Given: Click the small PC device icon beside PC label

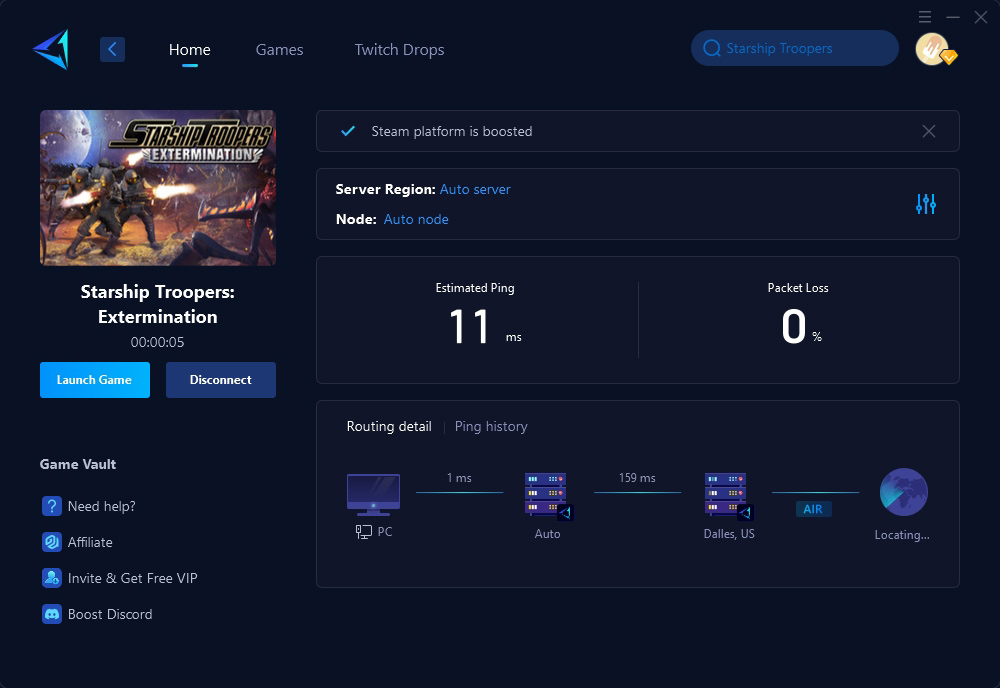Looking at the screenshot, I should click(x=364, y=532).
